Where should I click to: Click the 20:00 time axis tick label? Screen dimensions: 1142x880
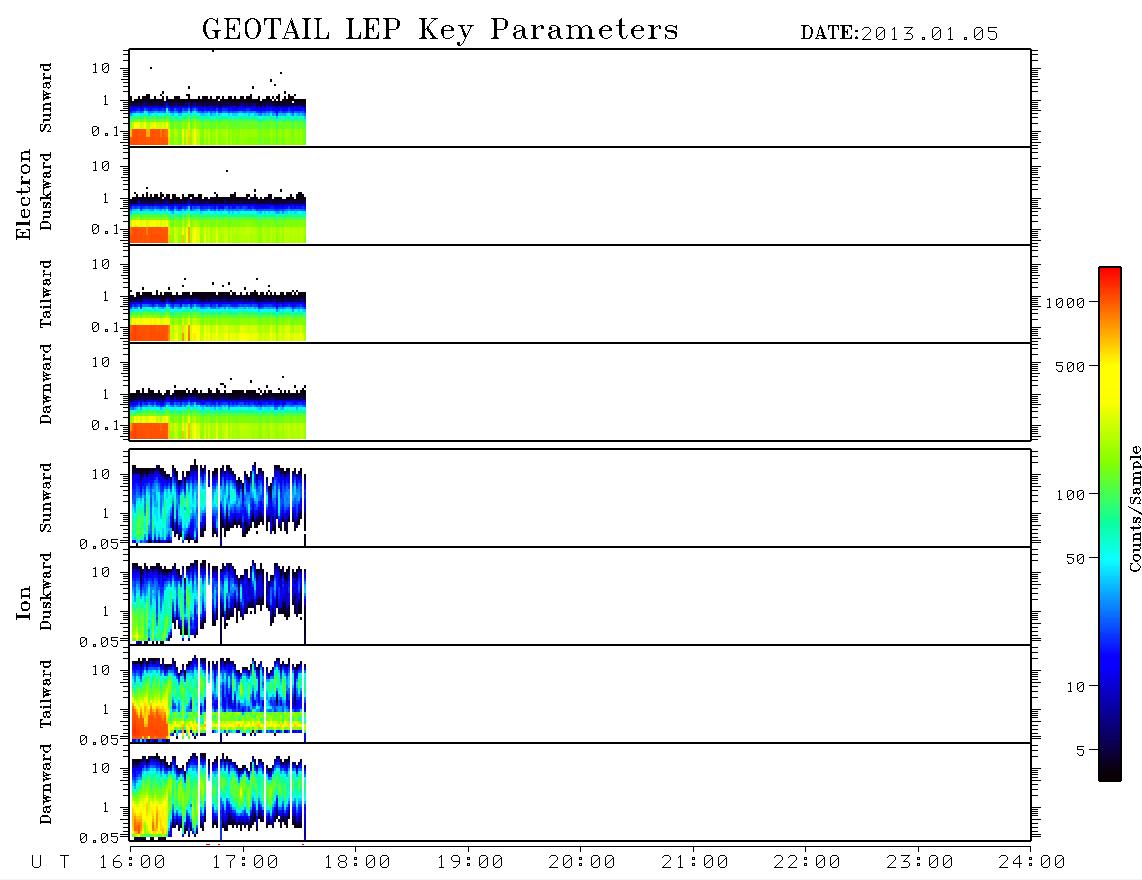[582, 862]
